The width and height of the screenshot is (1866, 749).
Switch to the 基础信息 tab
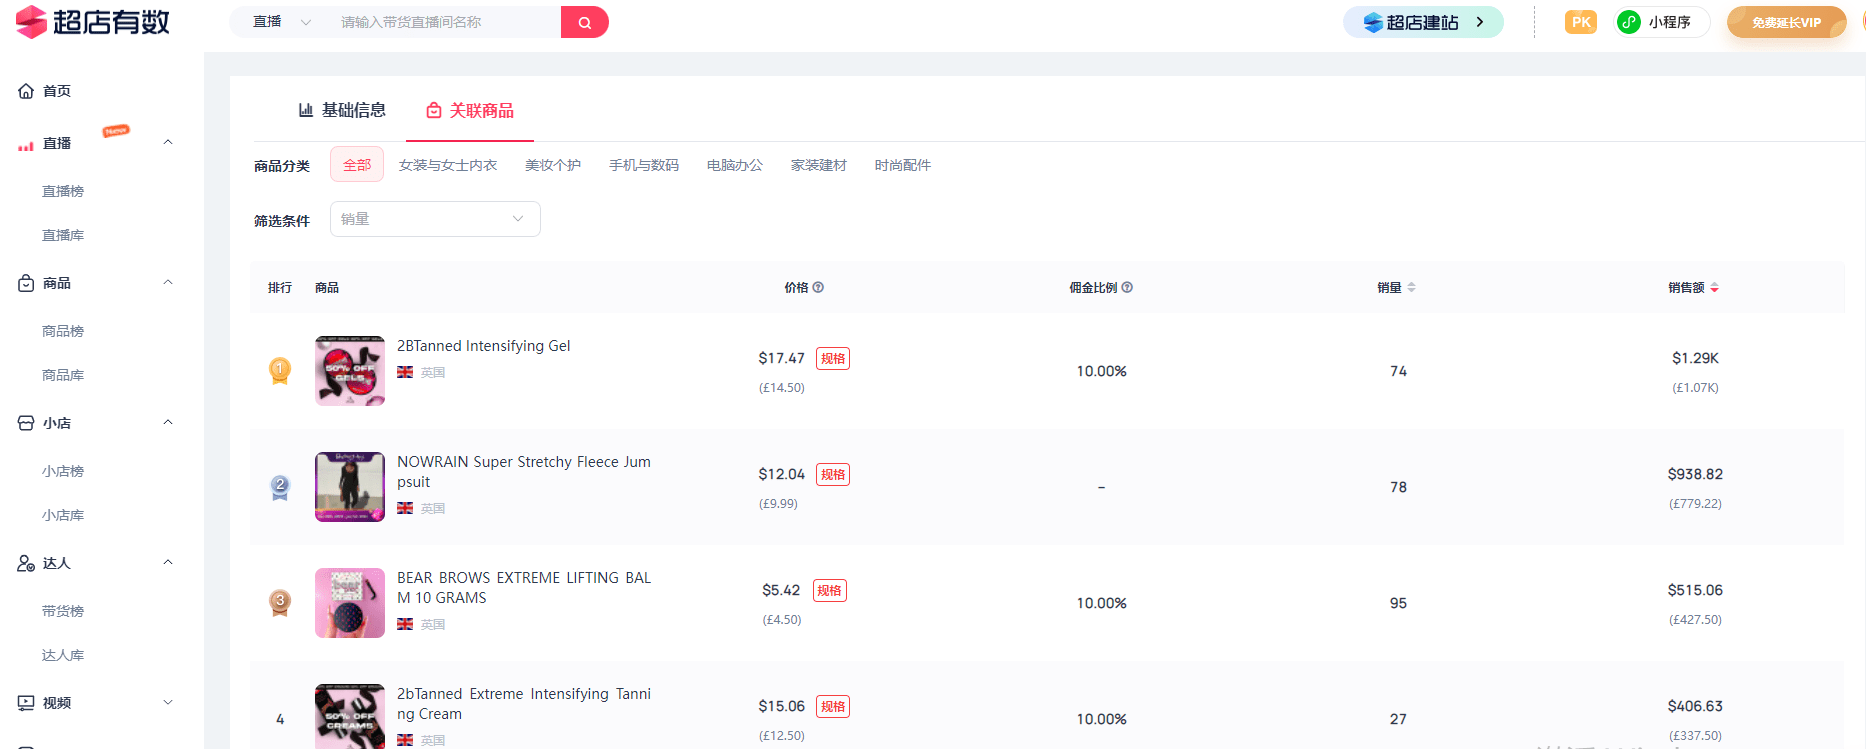tap(342, 110)
